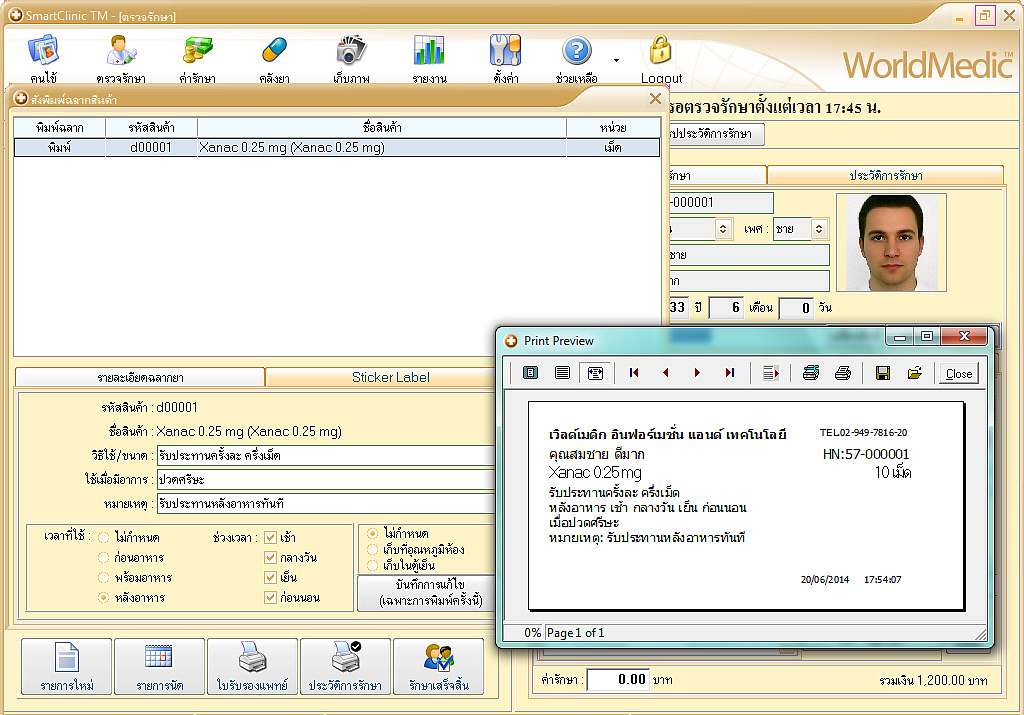Viewport: 1024px width, 715px height.
Task: Click the หมายเหตุ remarks input field
Action: click(x=326, y=504)
